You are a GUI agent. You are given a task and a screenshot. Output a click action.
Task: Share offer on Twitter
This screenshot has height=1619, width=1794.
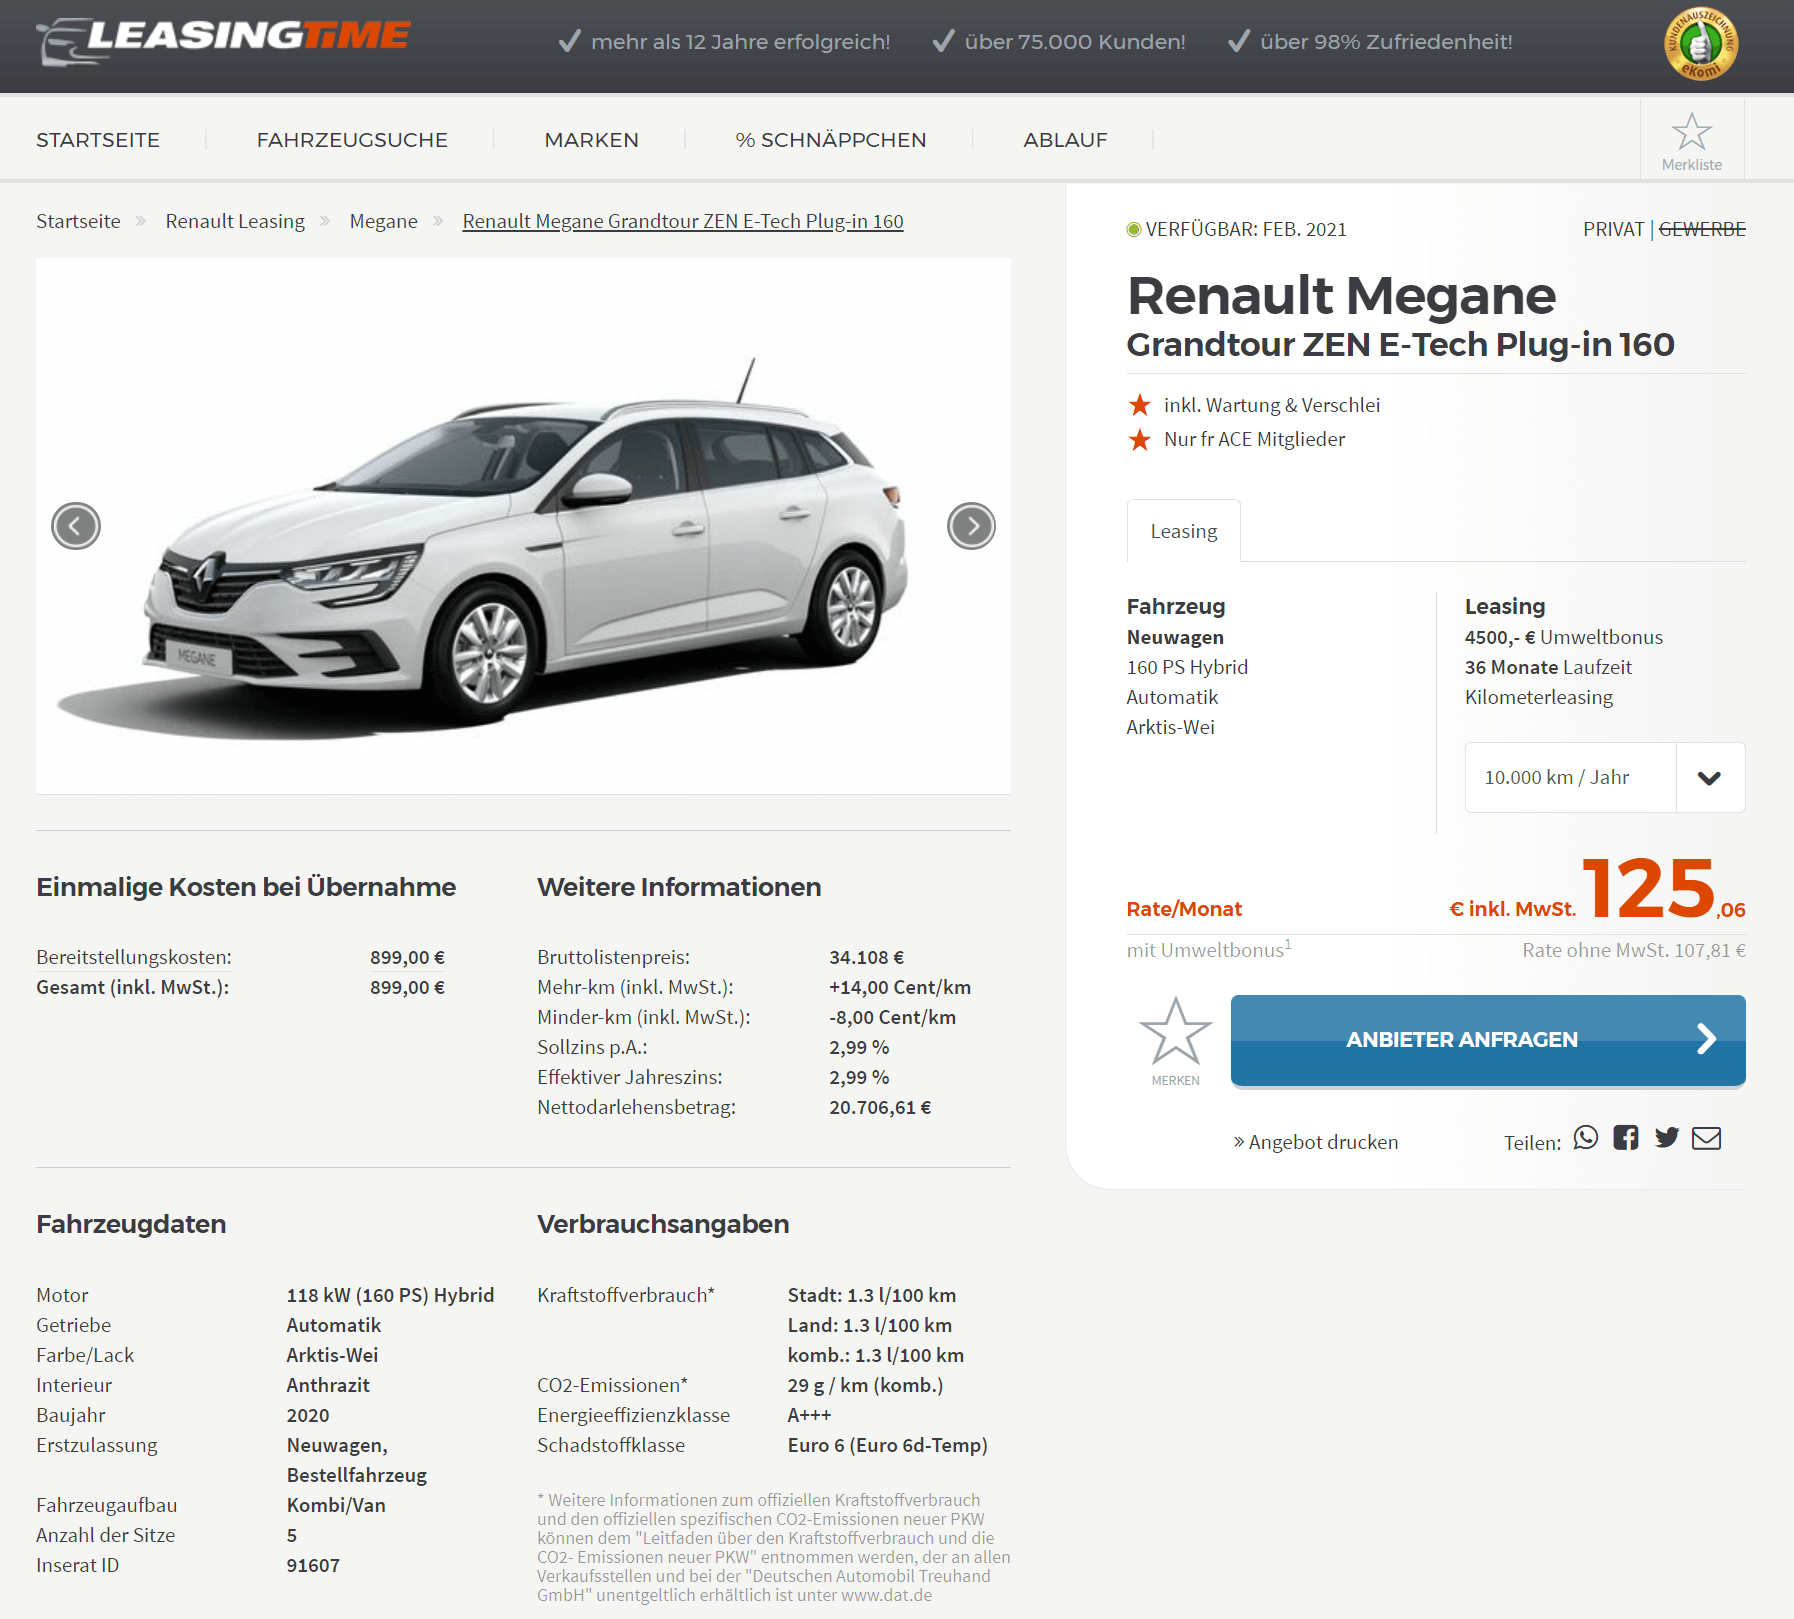pyautogui.click(x=1667, y=1138)
